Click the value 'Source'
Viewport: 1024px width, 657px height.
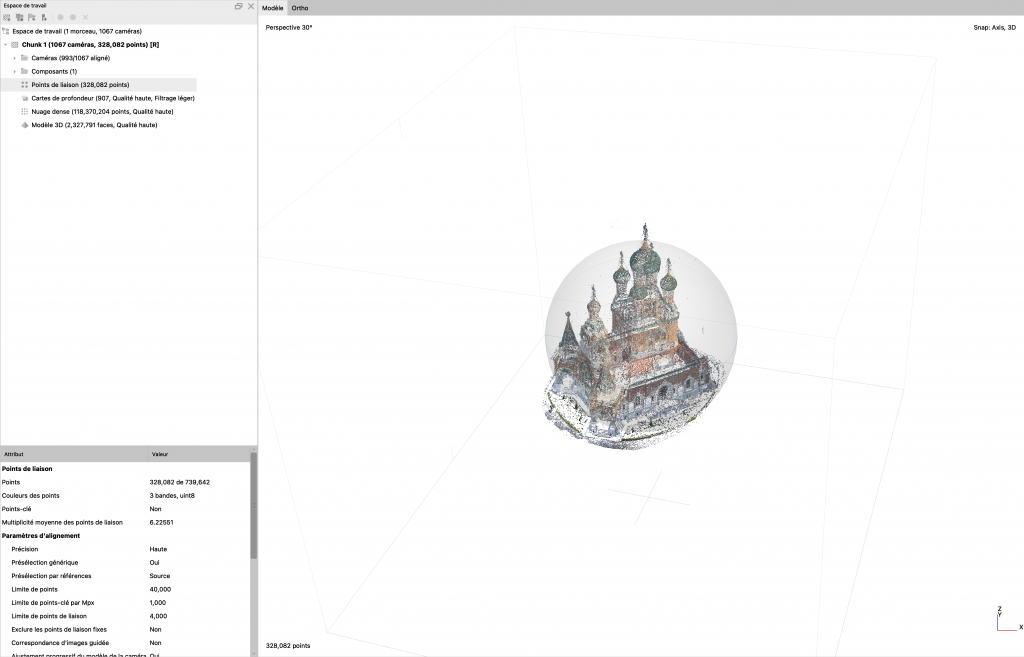pos(159,576)
